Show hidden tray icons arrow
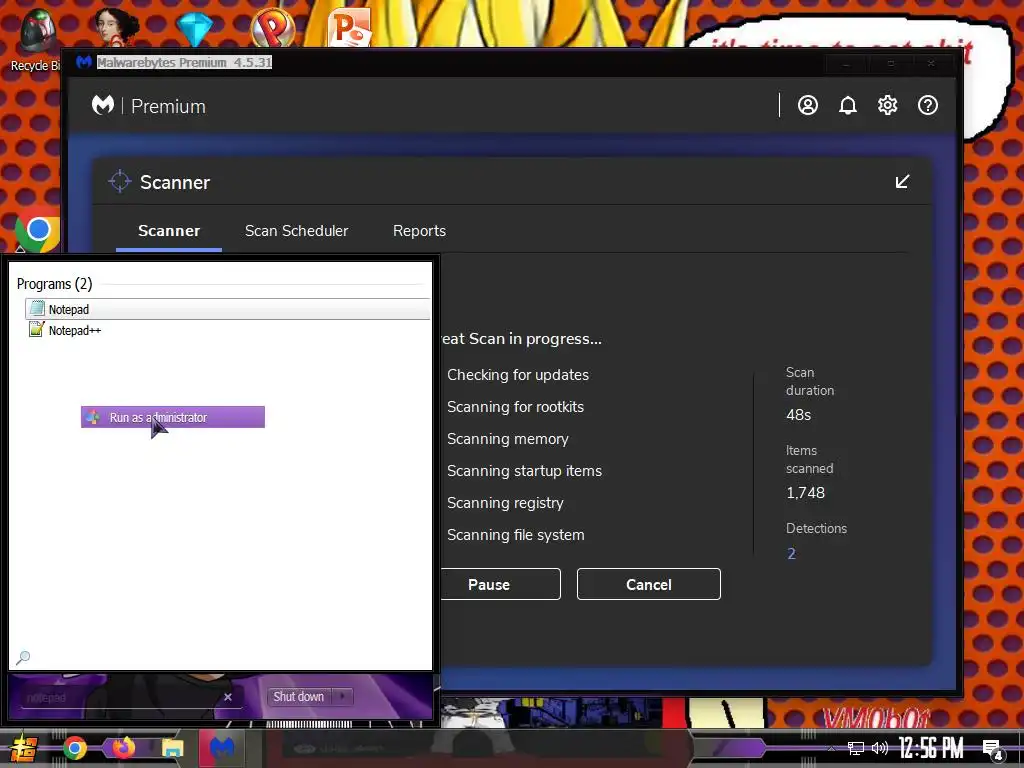This screenshot has width=1024, height=768. point(831,748)
